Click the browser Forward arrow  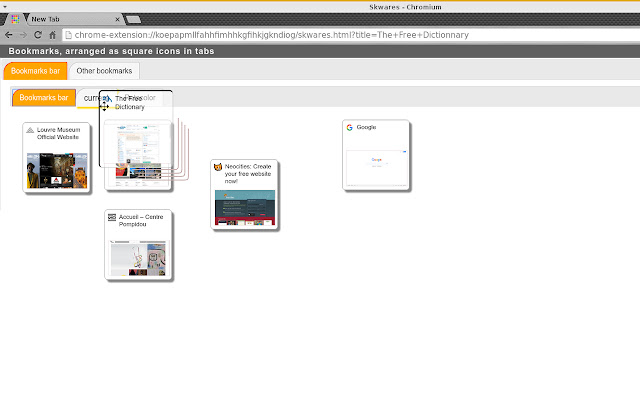pos(23,35)
